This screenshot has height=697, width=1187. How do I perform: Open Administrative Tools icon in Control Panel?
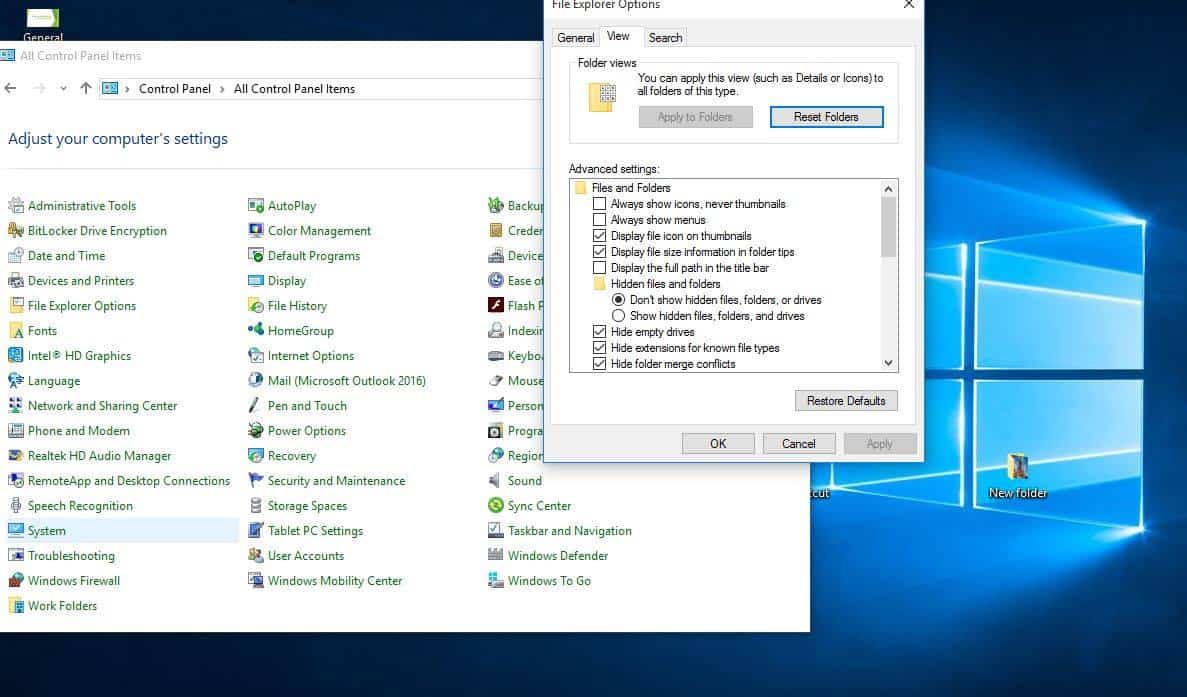click(x=16, y=205)
